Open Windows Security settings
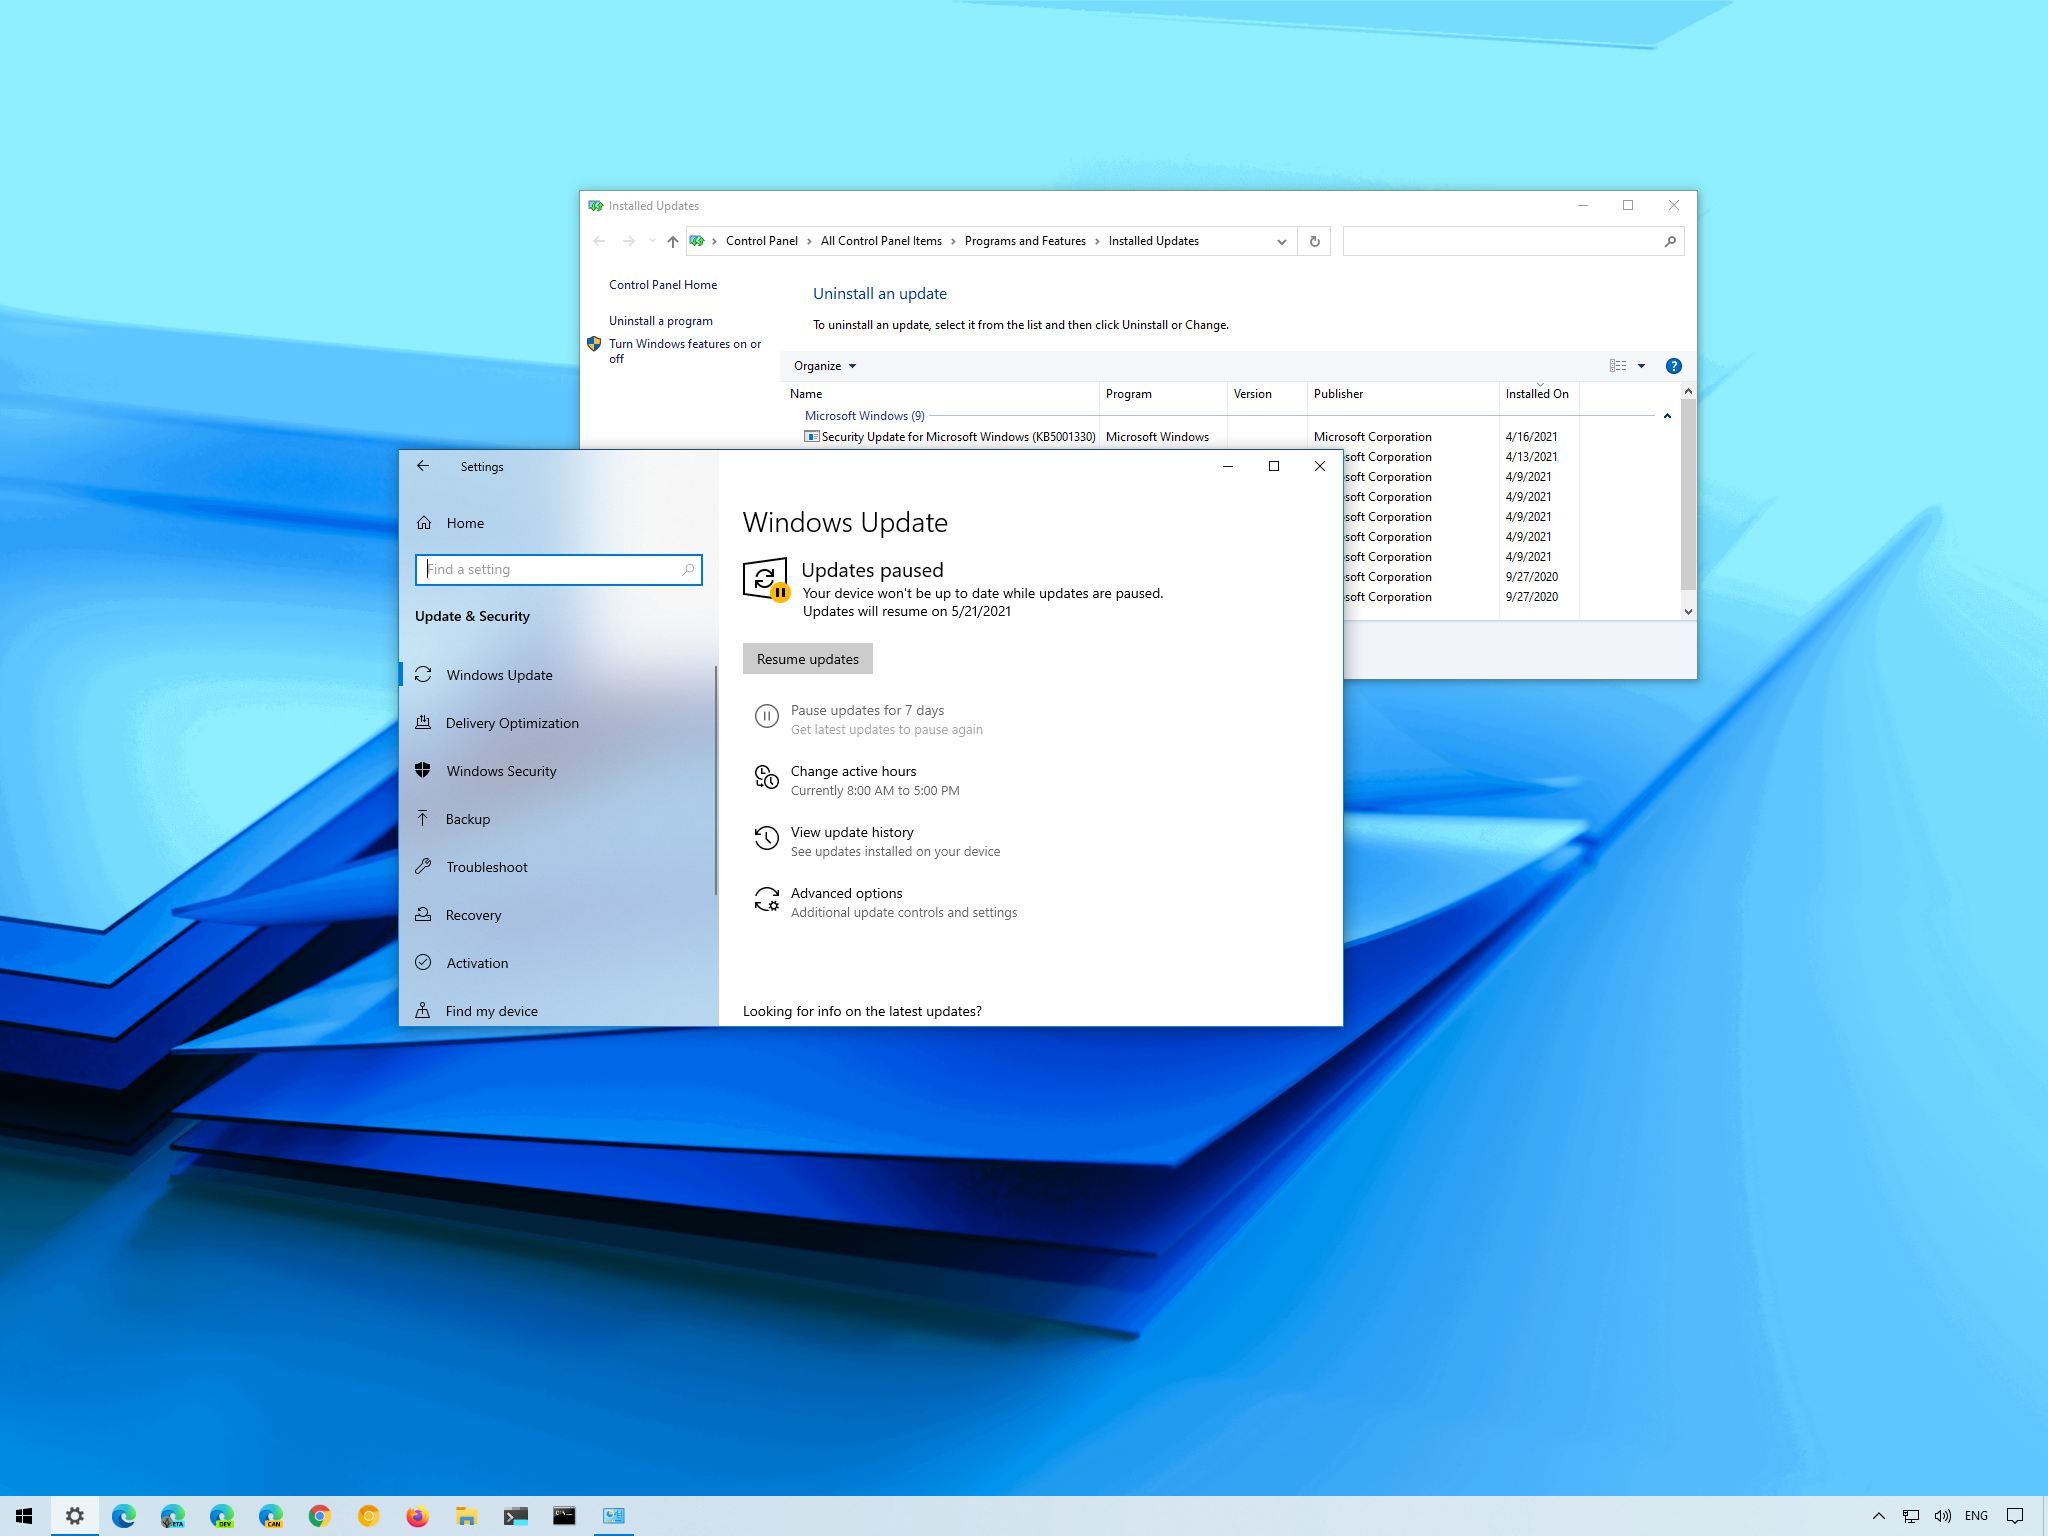 pos(501,770)
